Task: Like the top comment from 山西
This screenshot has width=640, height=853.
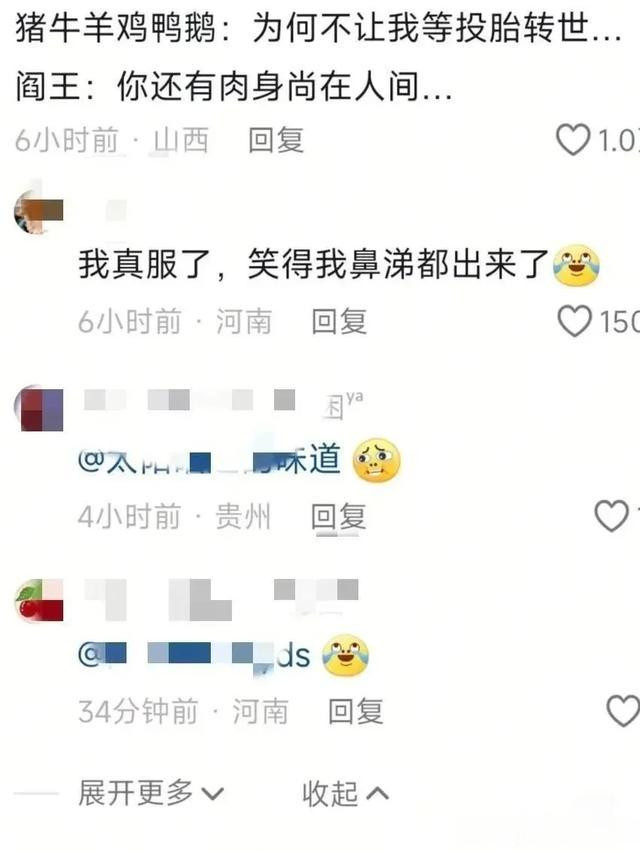Action: click(x=573, y=140)
